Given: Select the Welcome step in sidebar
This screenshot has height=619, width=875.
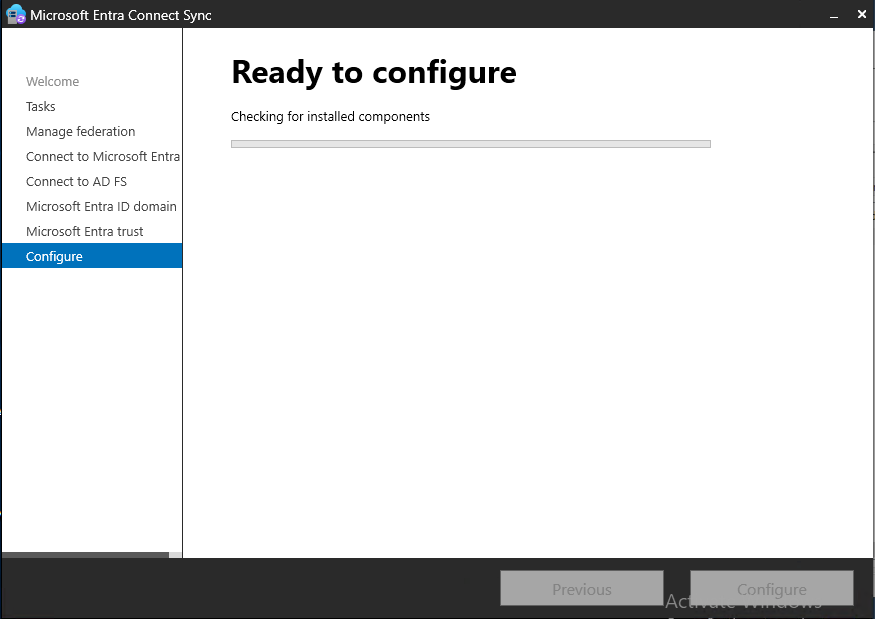Looking at the screenshot, I should tap(52, 81).
